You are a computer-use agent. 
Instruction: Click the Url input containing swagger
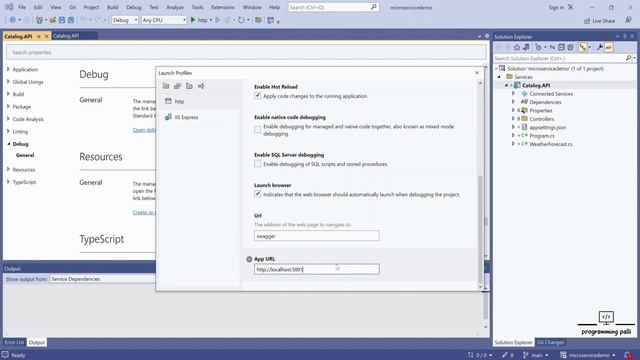[x=317, y=236]
